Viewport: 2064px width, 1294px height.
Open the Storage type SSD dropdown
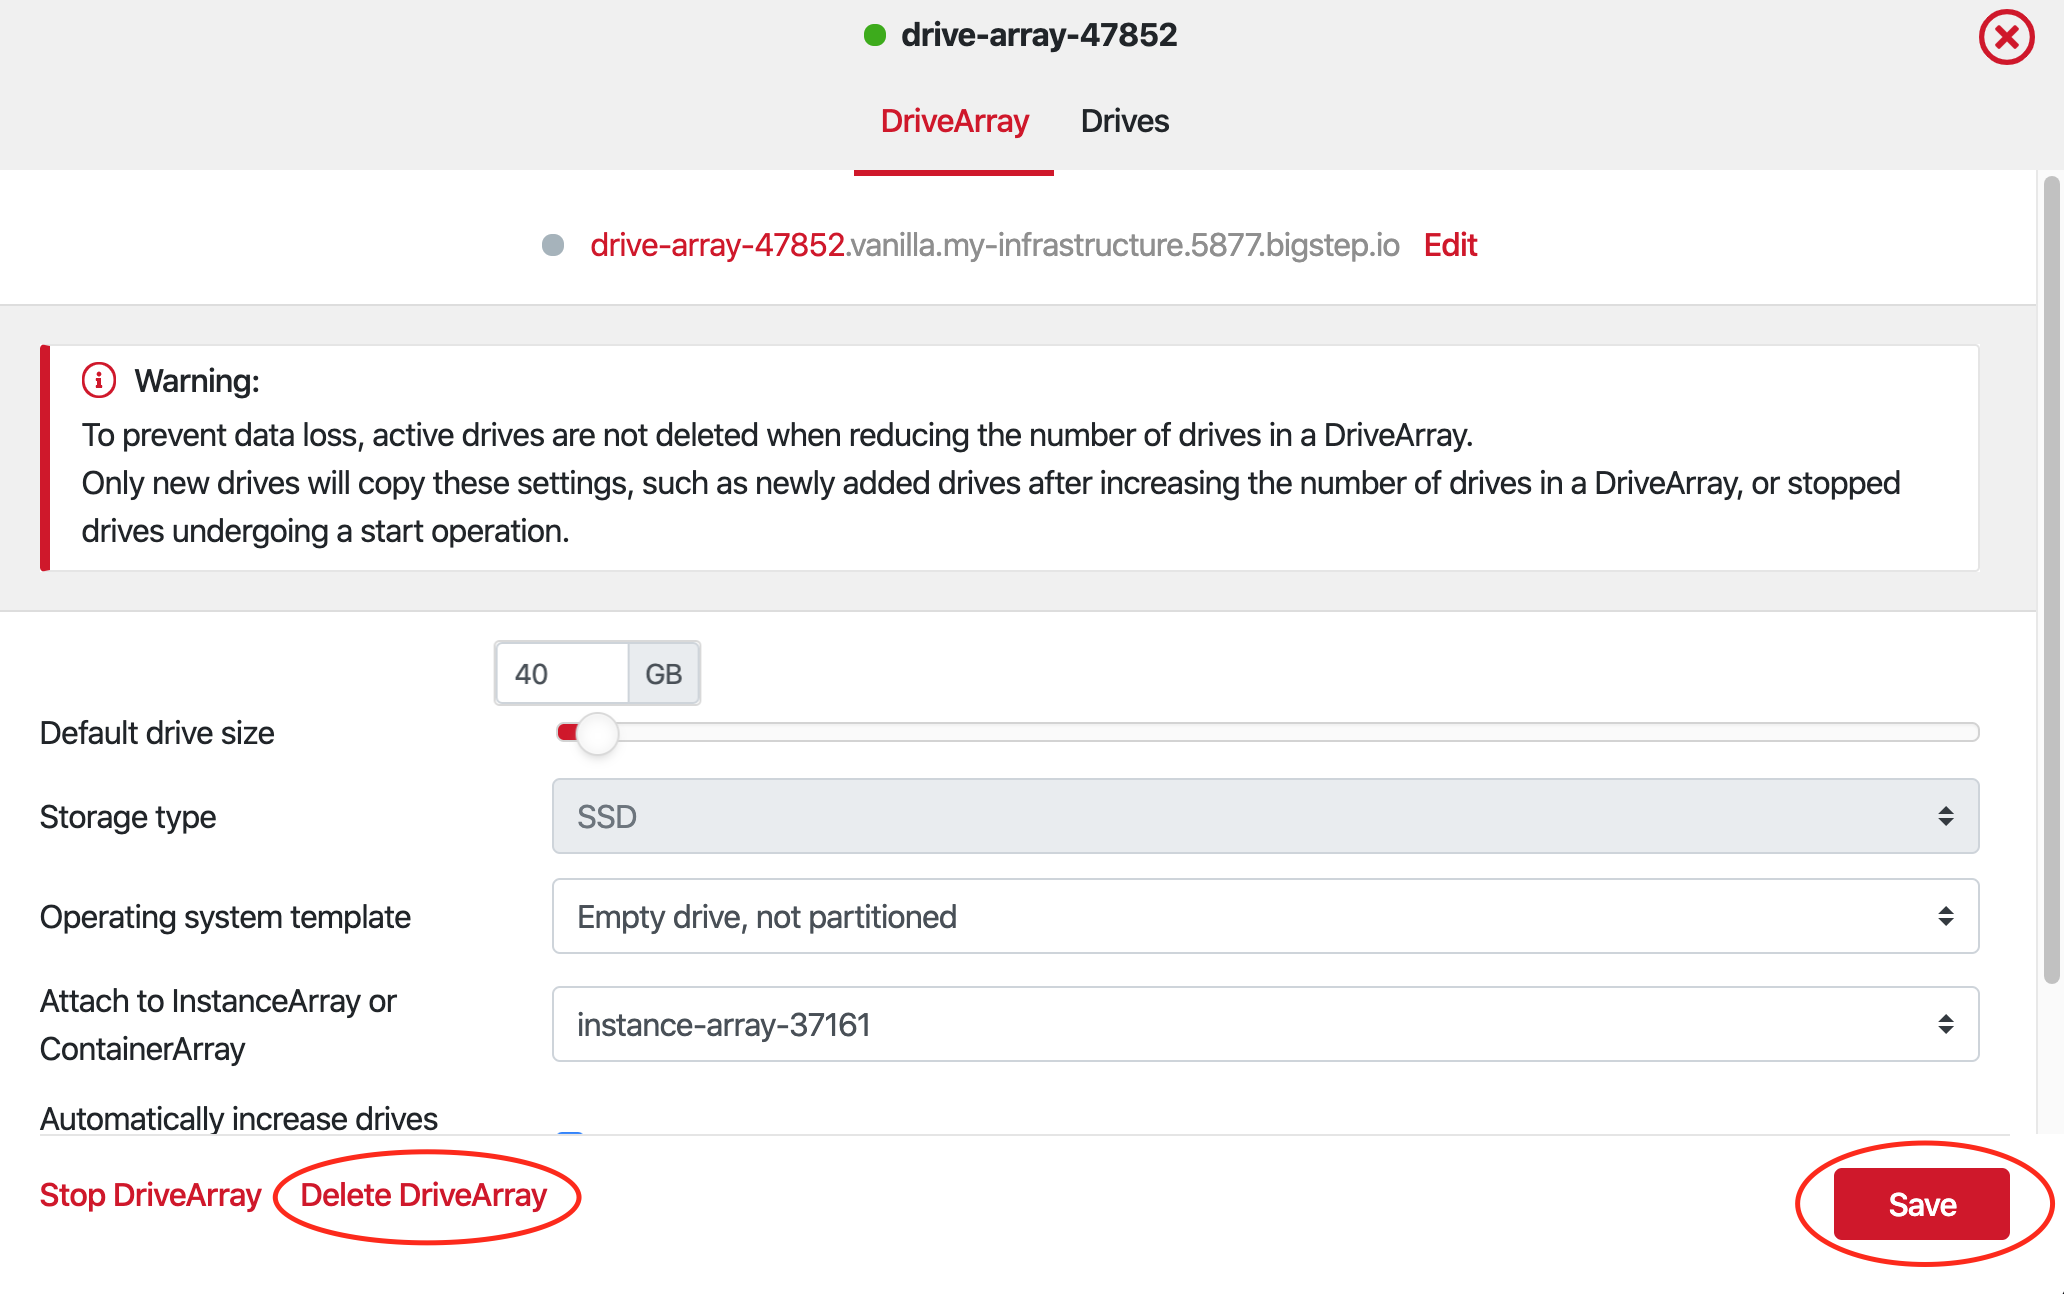coord(1265,816)
